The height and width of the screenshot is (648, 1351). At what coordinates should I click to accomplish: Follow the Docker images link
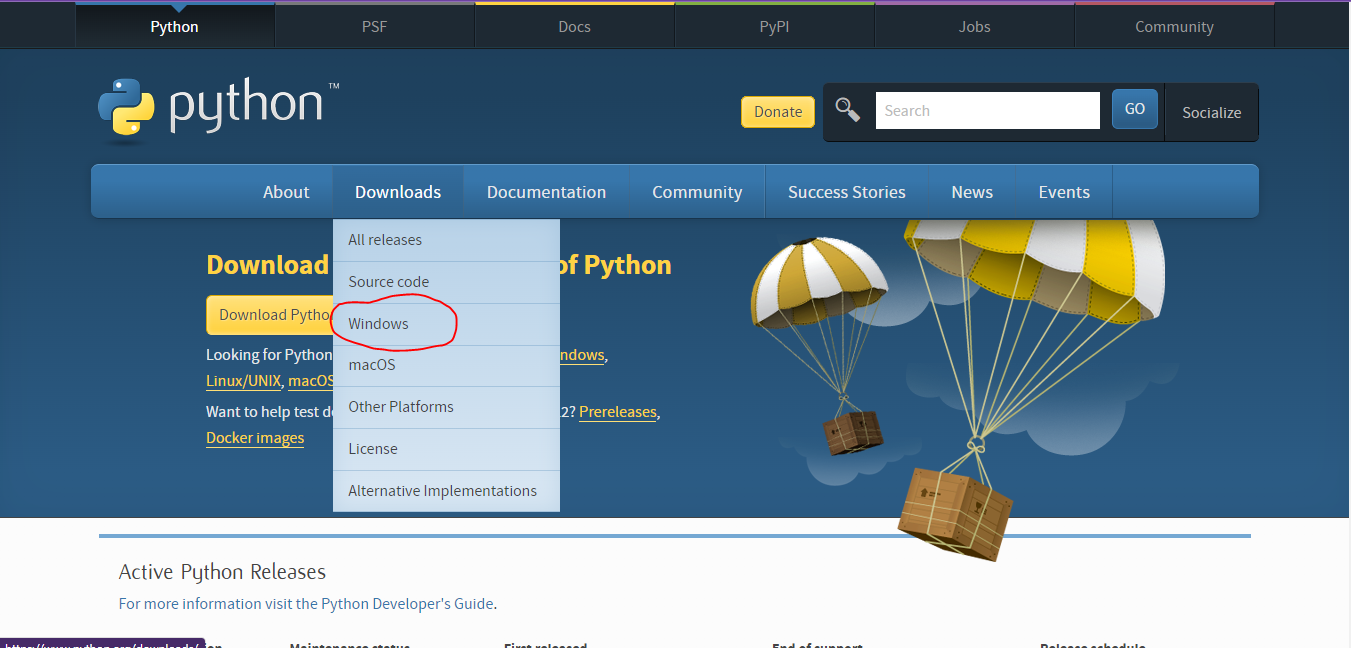(255, 438)
